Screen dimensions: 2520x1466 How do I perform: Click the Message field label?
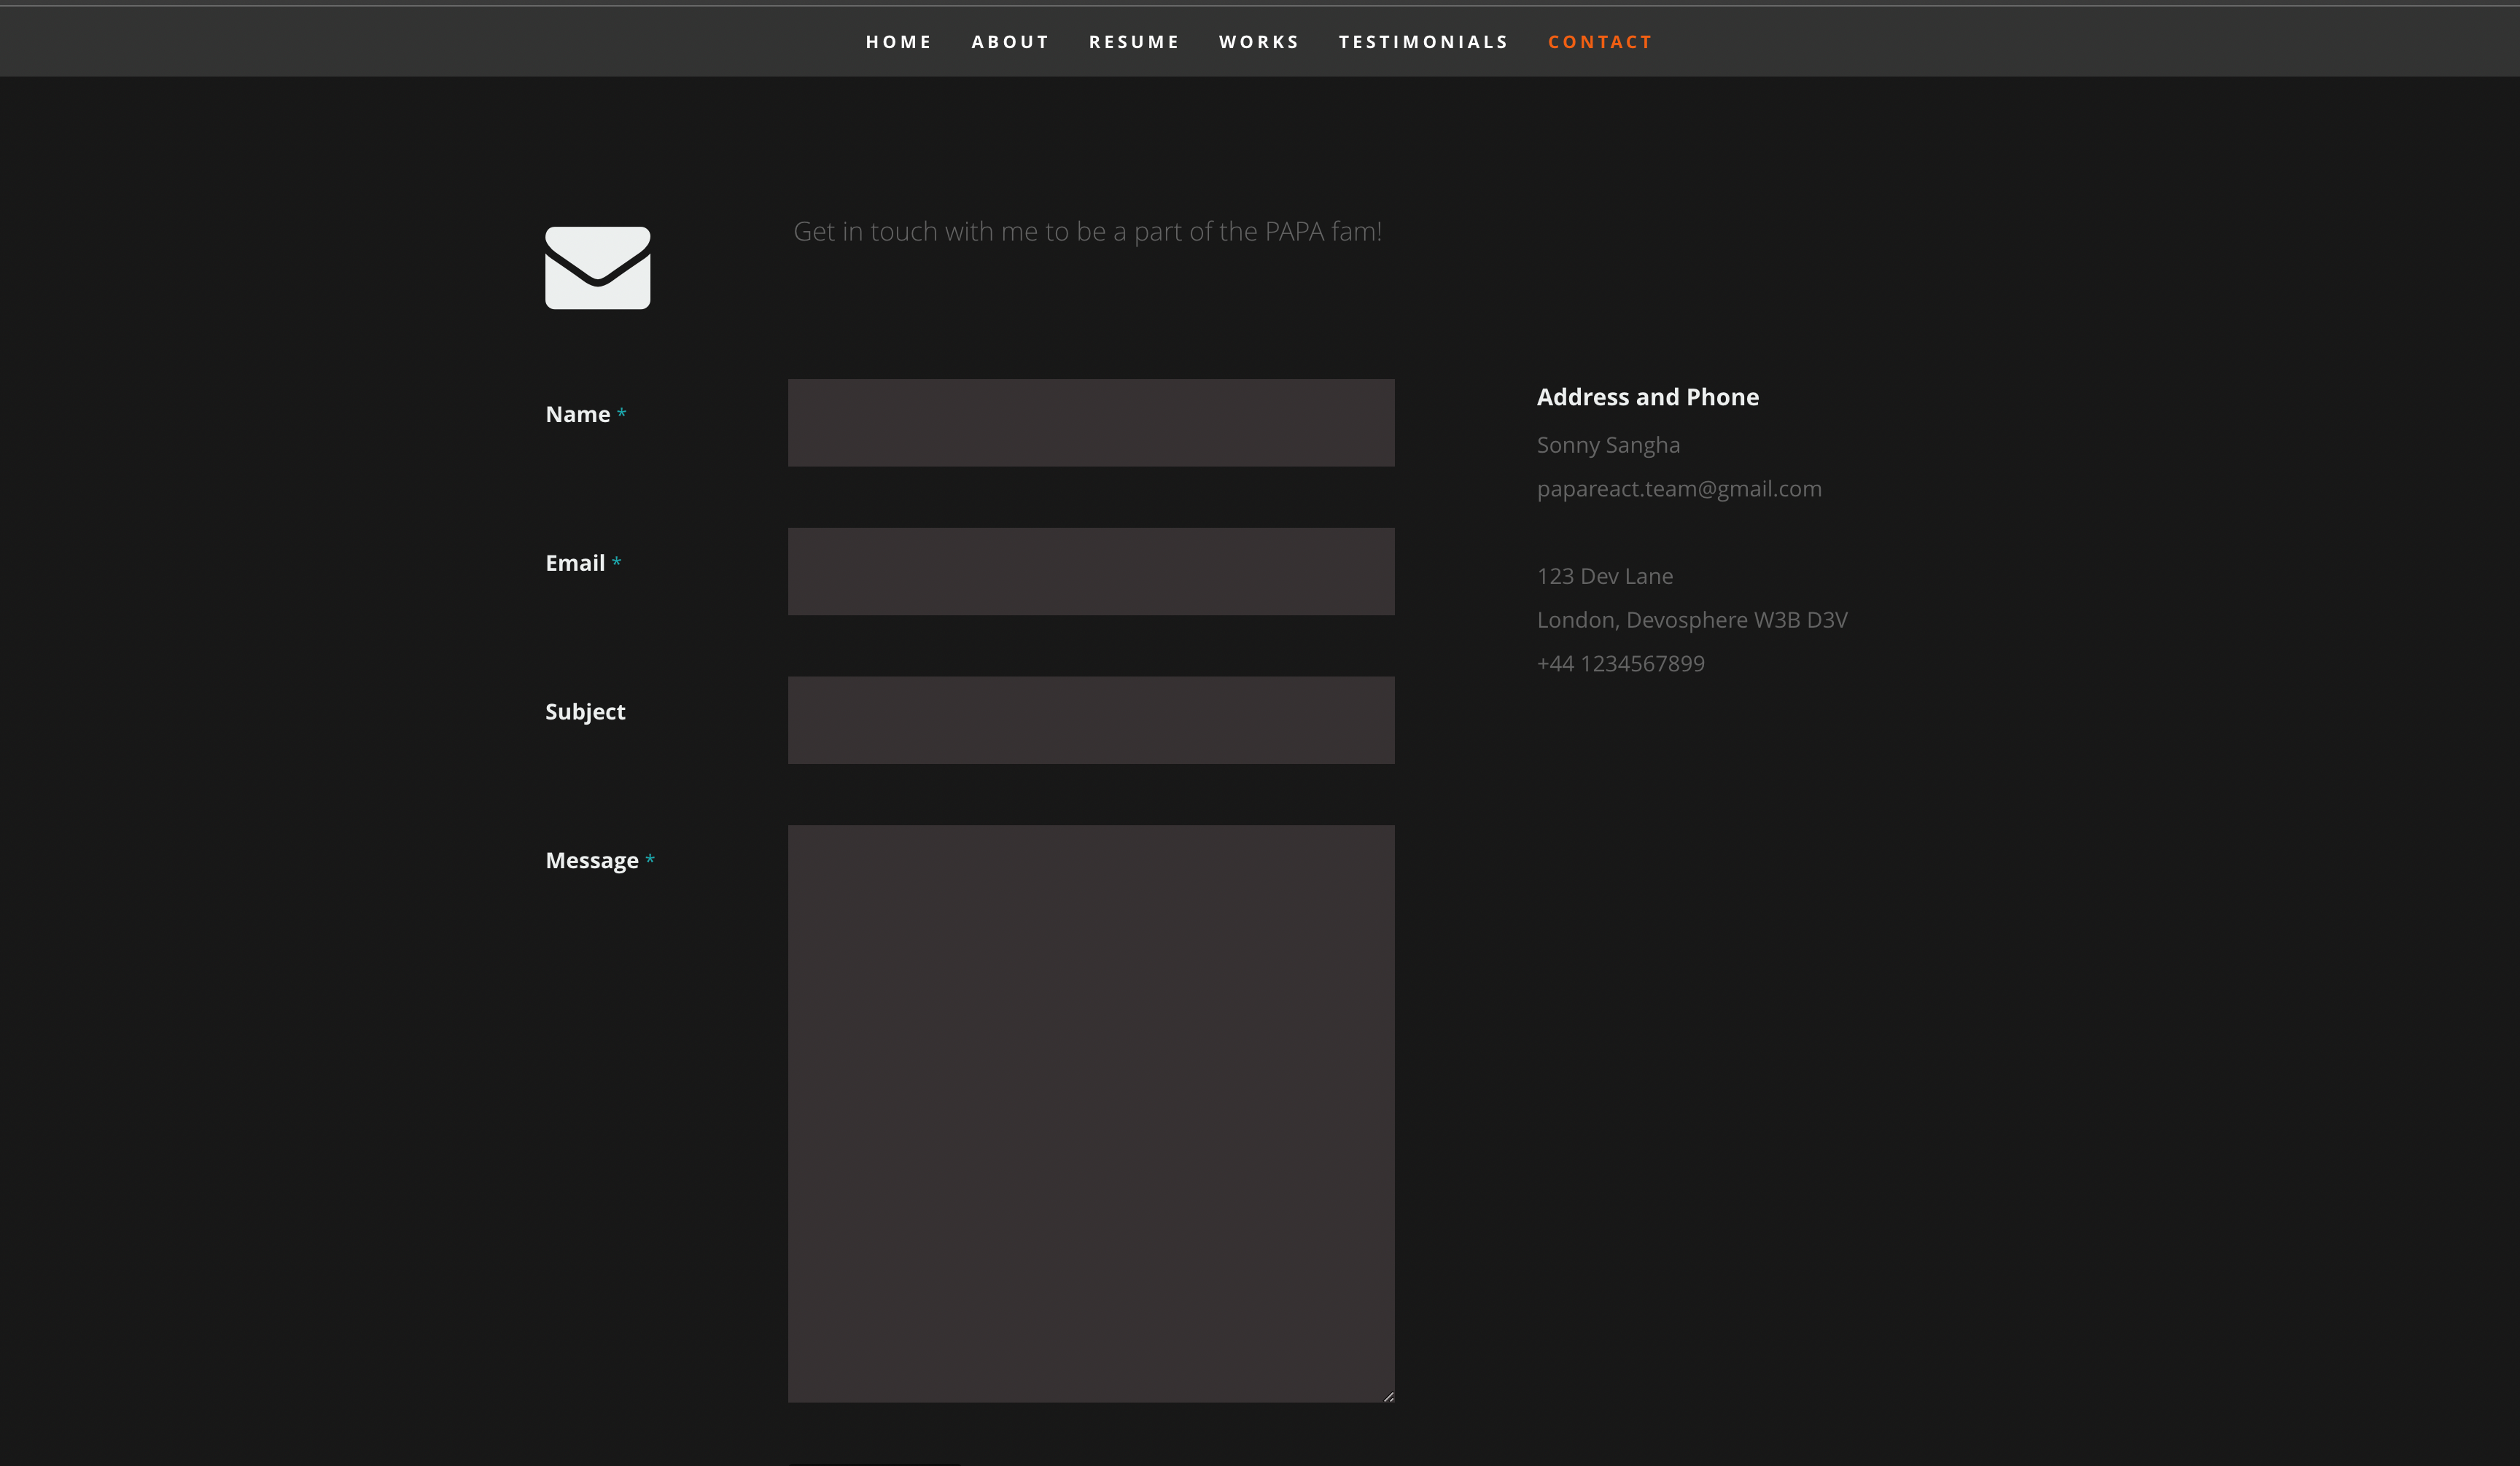point(592,861)
